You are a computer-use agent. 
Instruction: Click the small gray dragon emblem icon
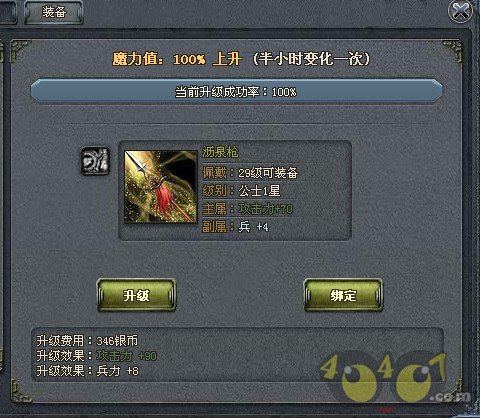coord(95,161)
